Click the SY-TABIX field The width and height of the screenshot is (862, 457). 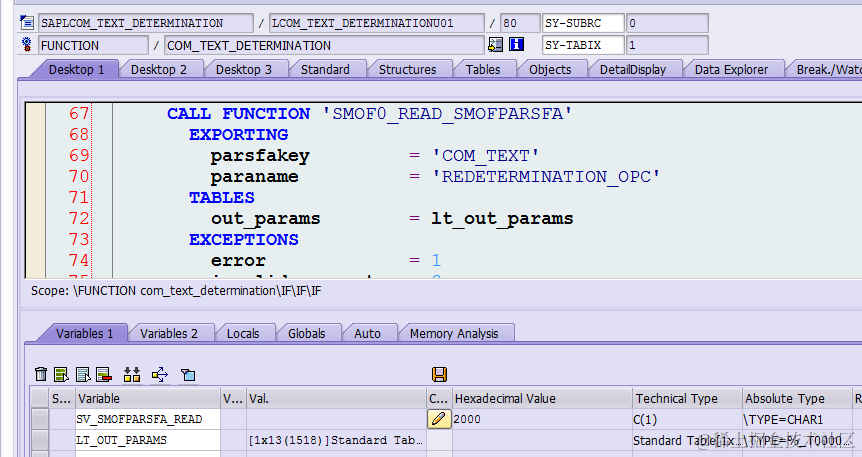(583, 45)
